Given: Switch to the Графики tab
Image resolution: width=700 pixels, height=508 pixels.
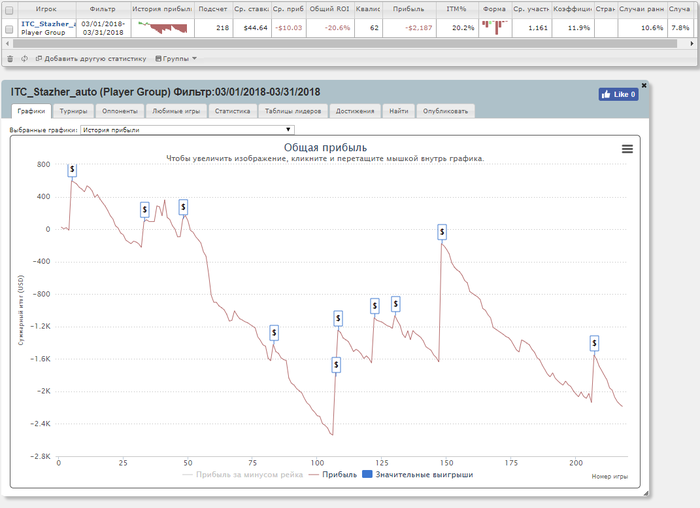Looking at the screenshot, I should coord(31,111).
